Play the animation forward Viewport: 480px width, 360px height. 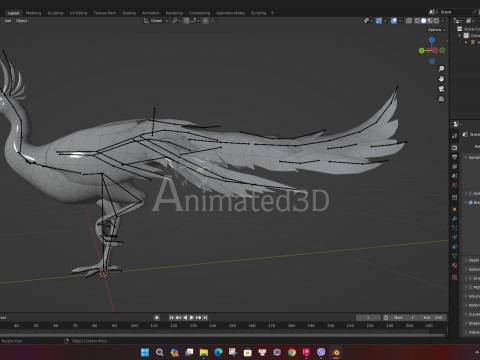coord(192,318)
